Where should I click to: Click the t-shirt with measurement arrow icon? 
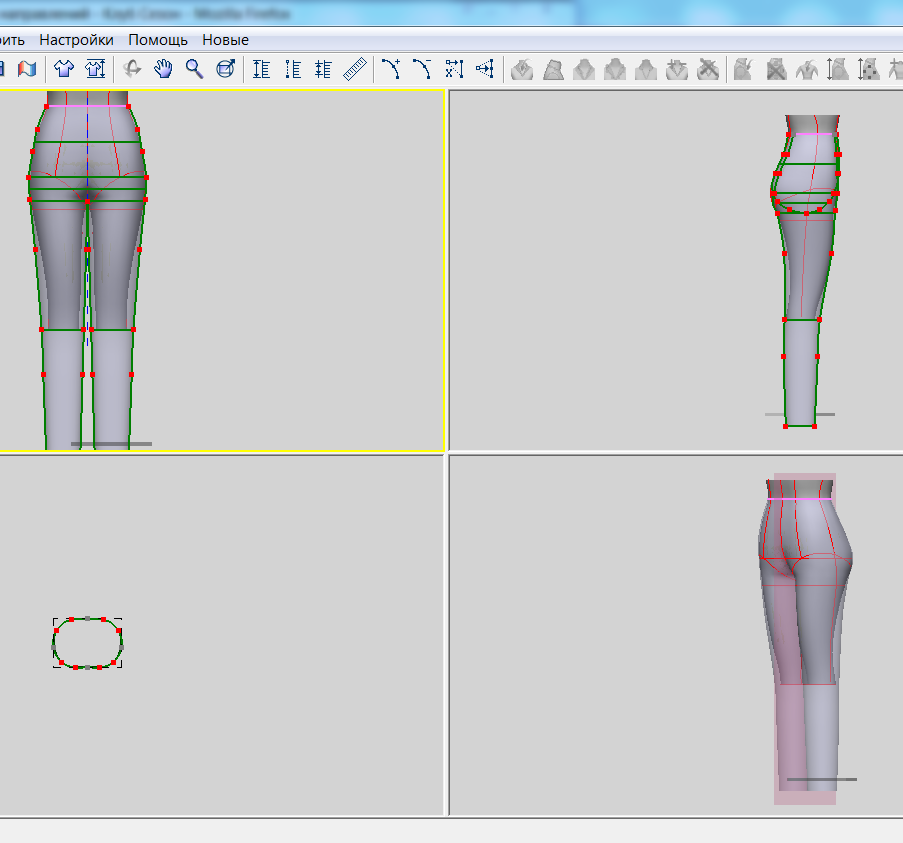tap(95, 69)
